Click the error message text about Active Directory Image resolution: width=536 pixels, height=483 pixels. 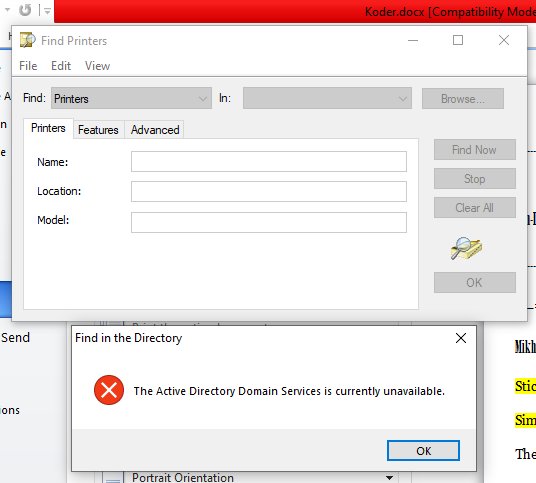tap(289, 391)
